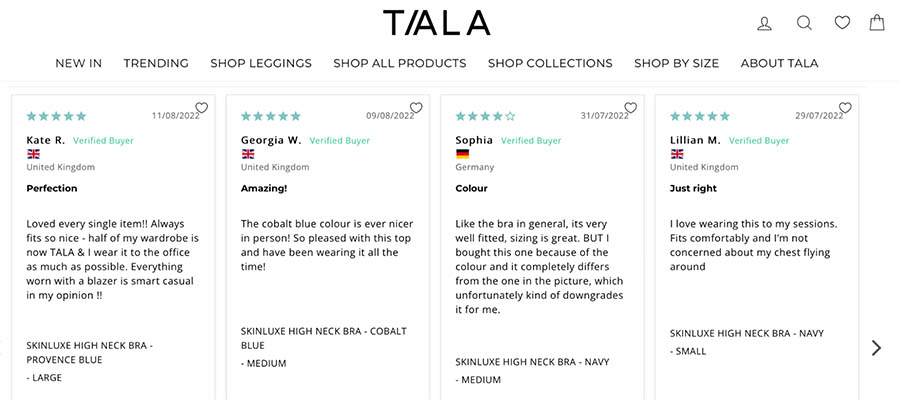Like Kate R.'s review with heart
Image resolution: width=900 pixels, height=400 pixels.
[201, 108]
